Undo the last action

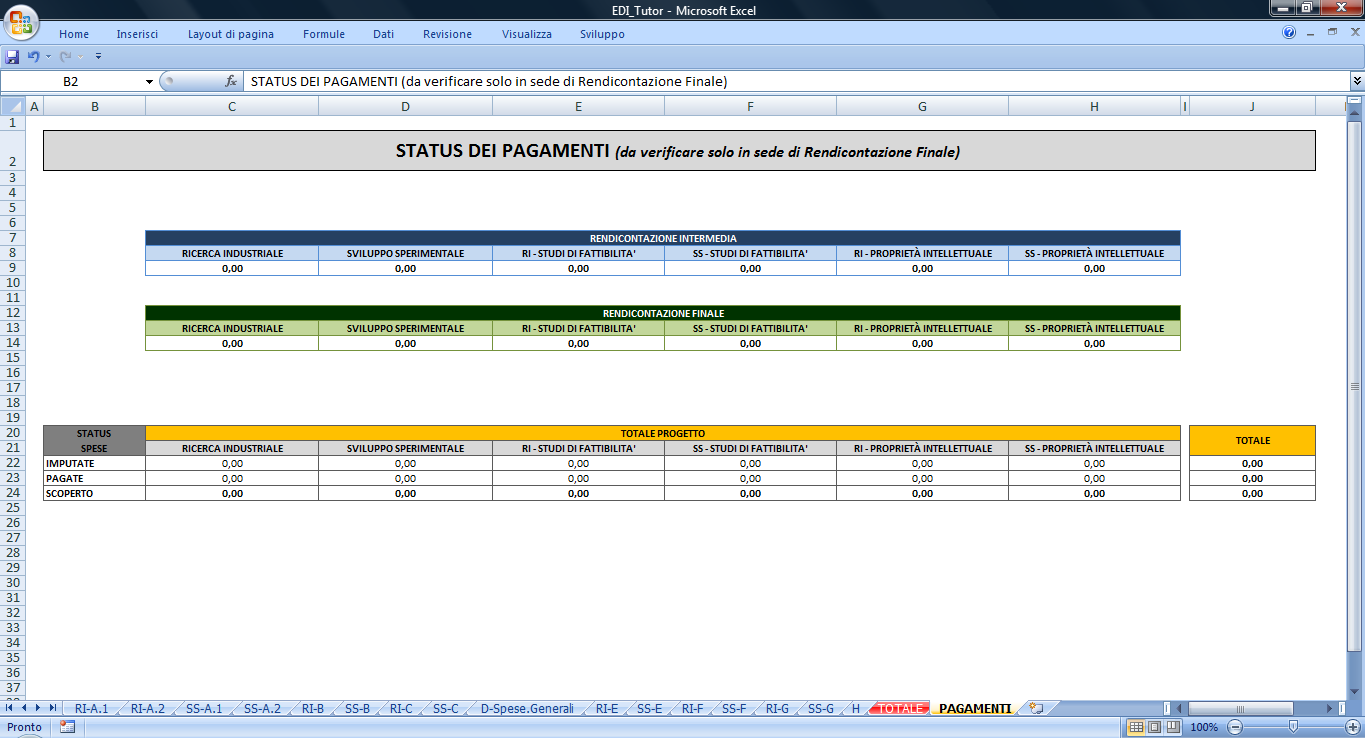[x=33, y=57]
